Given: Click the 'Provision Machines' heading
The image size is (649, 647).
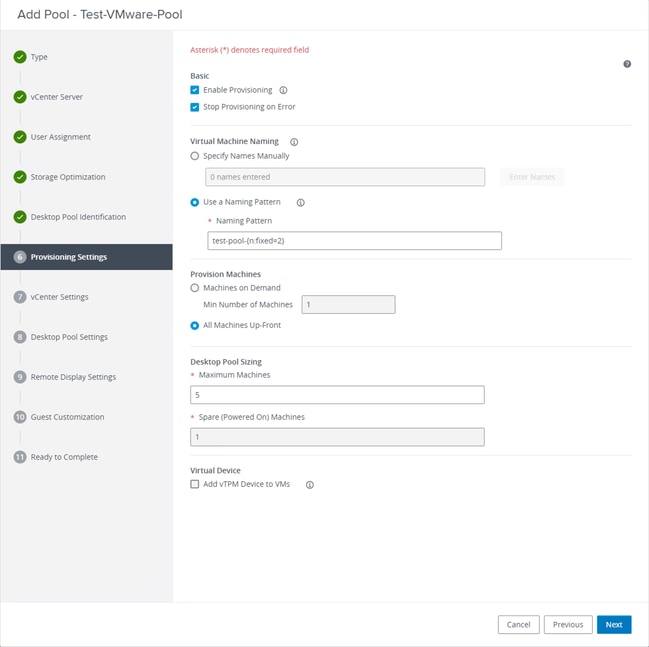Looking at the screenshot, I should point(226,274).
